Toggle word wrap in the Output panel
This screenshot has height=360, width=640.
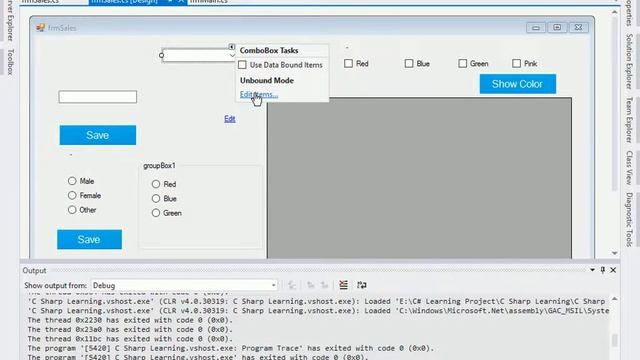[362, 285]
